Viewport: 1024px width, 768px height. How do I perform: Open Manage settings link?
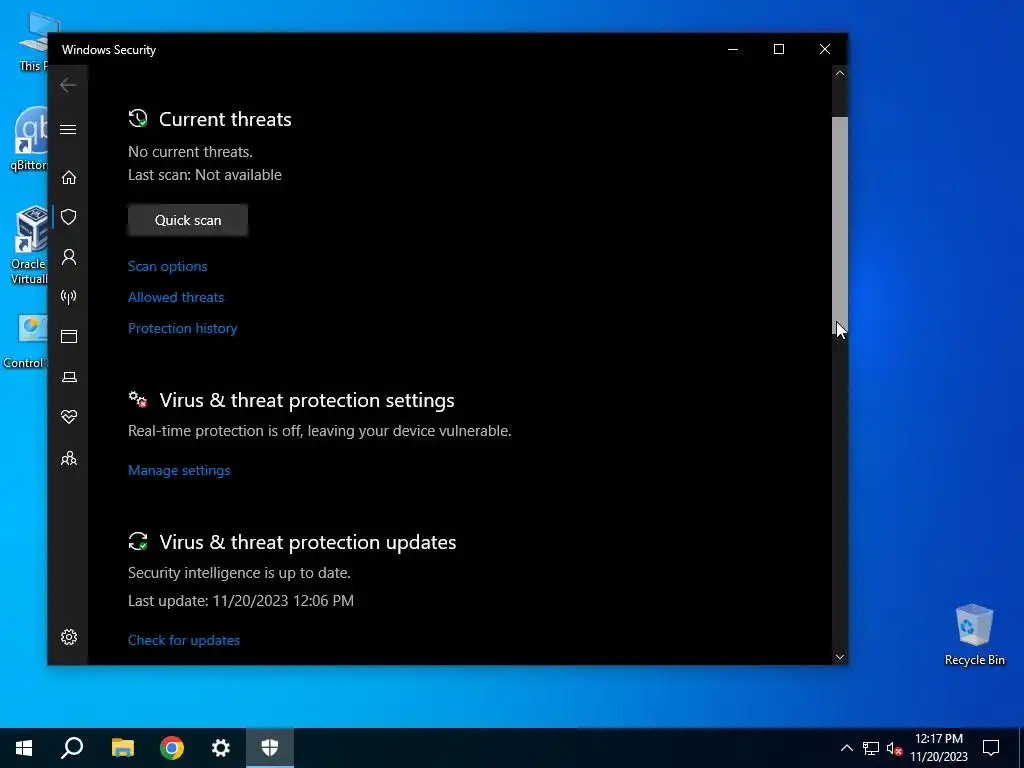pos(179,470)
